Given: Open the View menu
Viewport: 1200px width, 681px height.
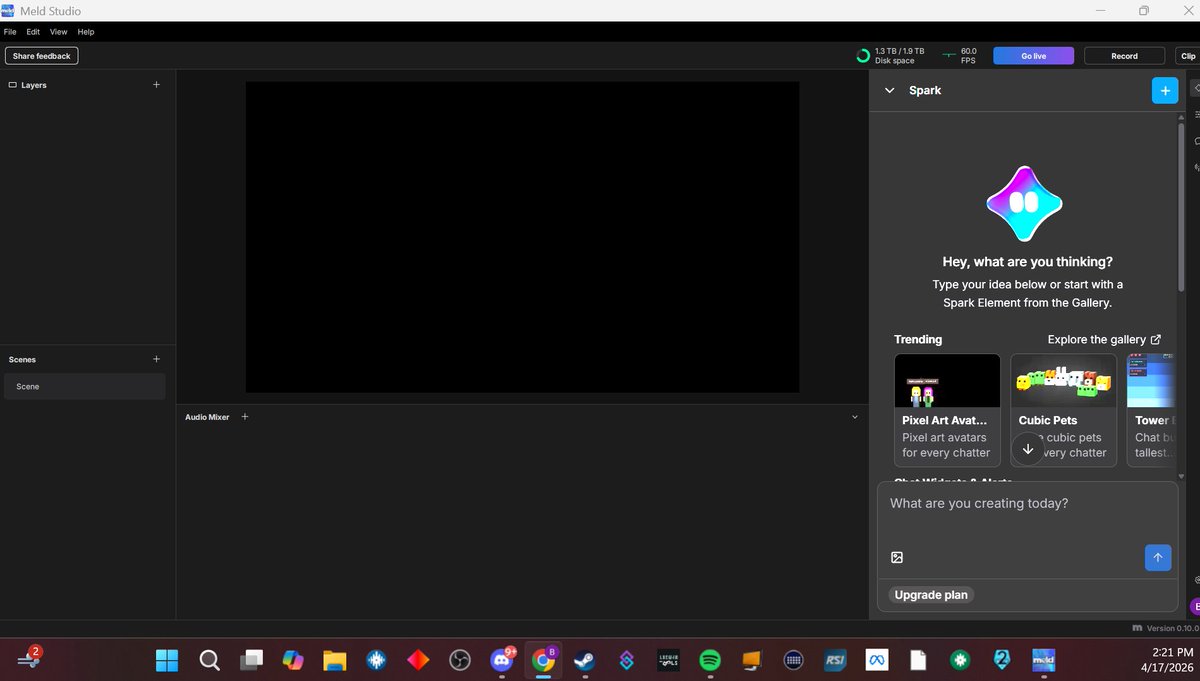Looking at the screenshot, I should (x=59, y=32).
